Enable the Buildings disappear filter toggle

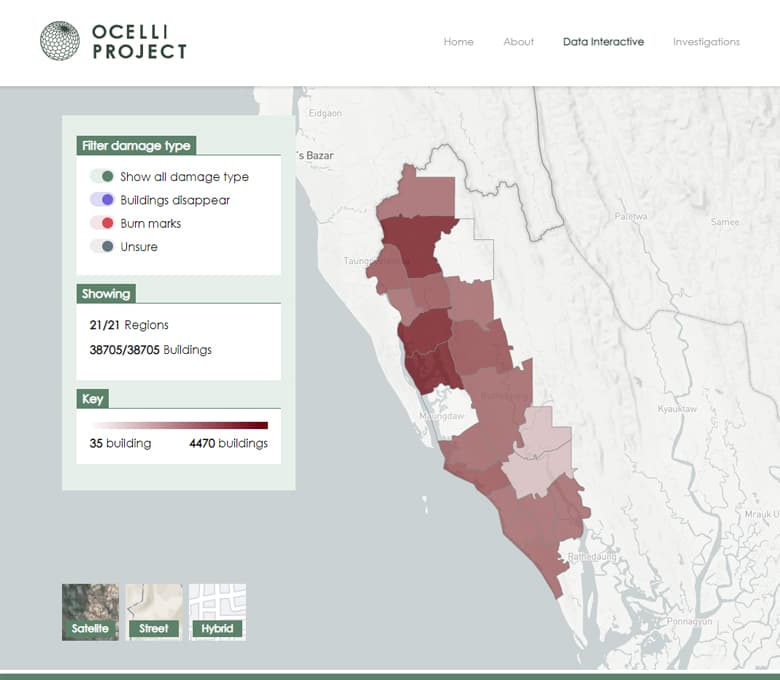click(x=102, y=200)
